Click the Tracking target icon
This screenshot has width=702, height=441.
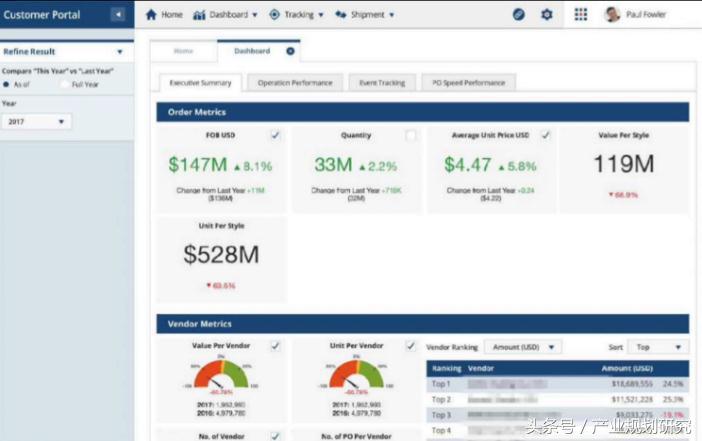[x=274, y=15]
